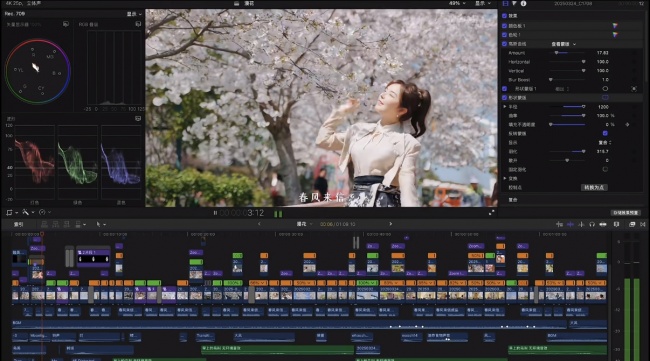Enable the headphones solo icon in the timeline toolbar
Viewport: 650px width, 361px height.
(592, 224)
